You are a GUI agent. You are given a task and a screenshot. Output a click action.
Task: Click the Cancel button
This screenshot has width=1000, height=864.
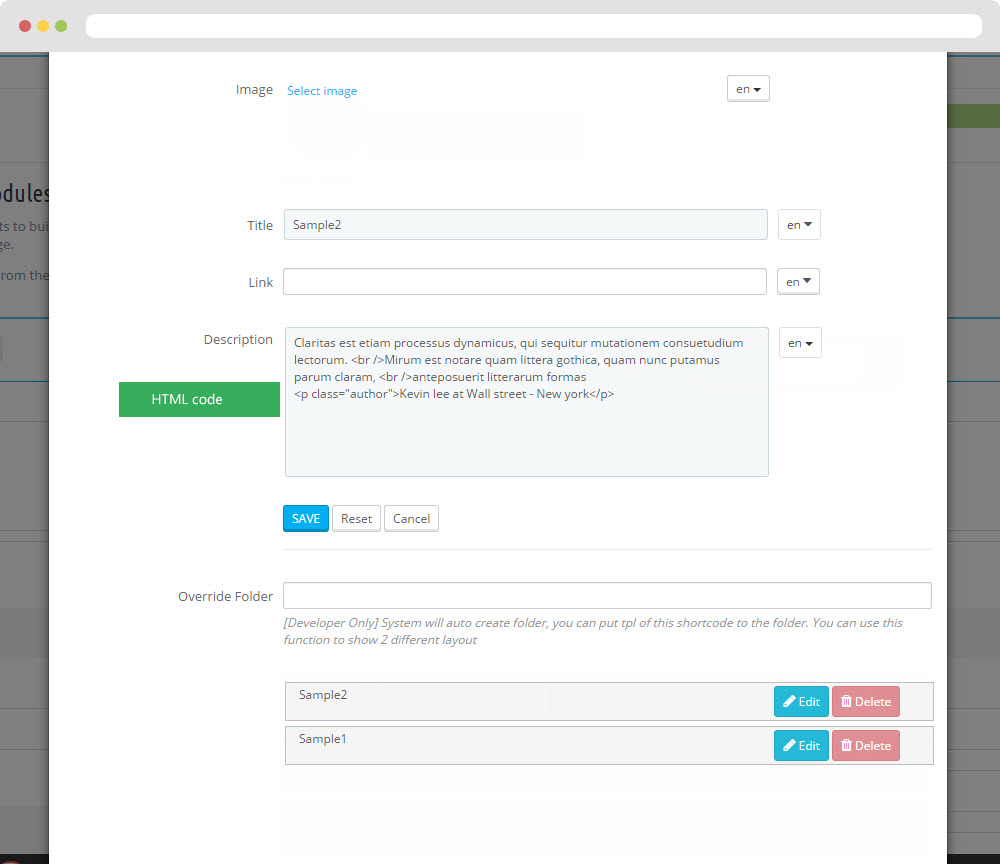[x=411, y=519]
